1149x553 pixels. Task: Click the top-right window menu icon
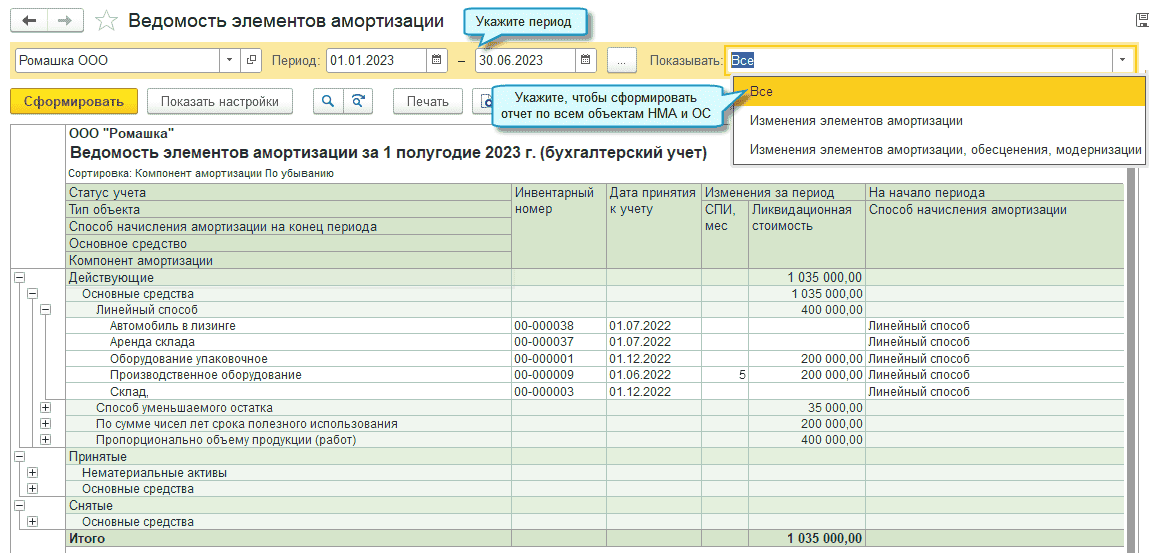coord(1141,20)
